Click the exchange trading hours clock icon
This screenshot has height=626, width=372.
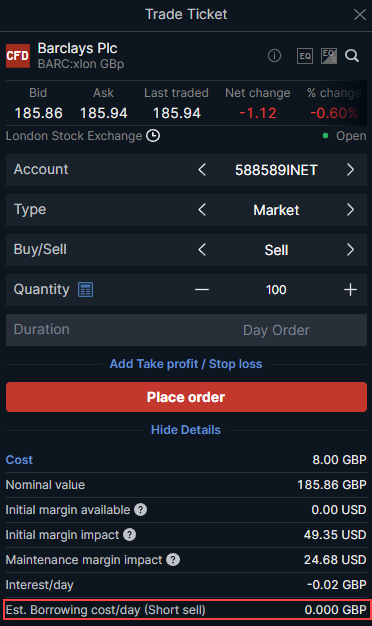pyautogui.click(x=153, y=136)
